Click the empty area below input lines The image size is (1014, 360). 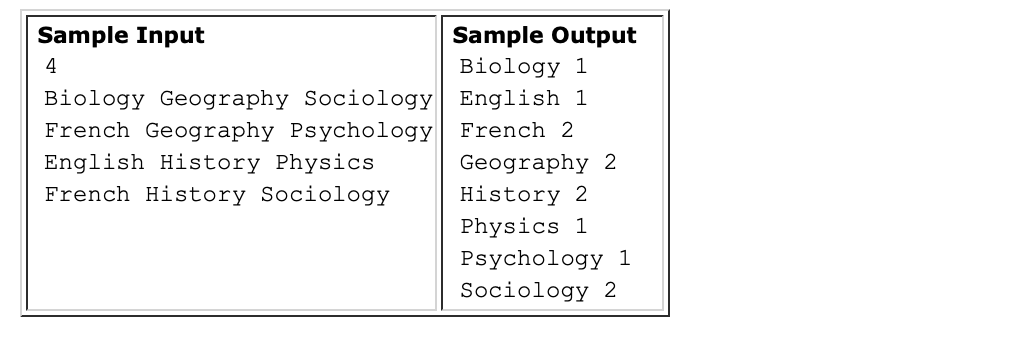(232, 259)
